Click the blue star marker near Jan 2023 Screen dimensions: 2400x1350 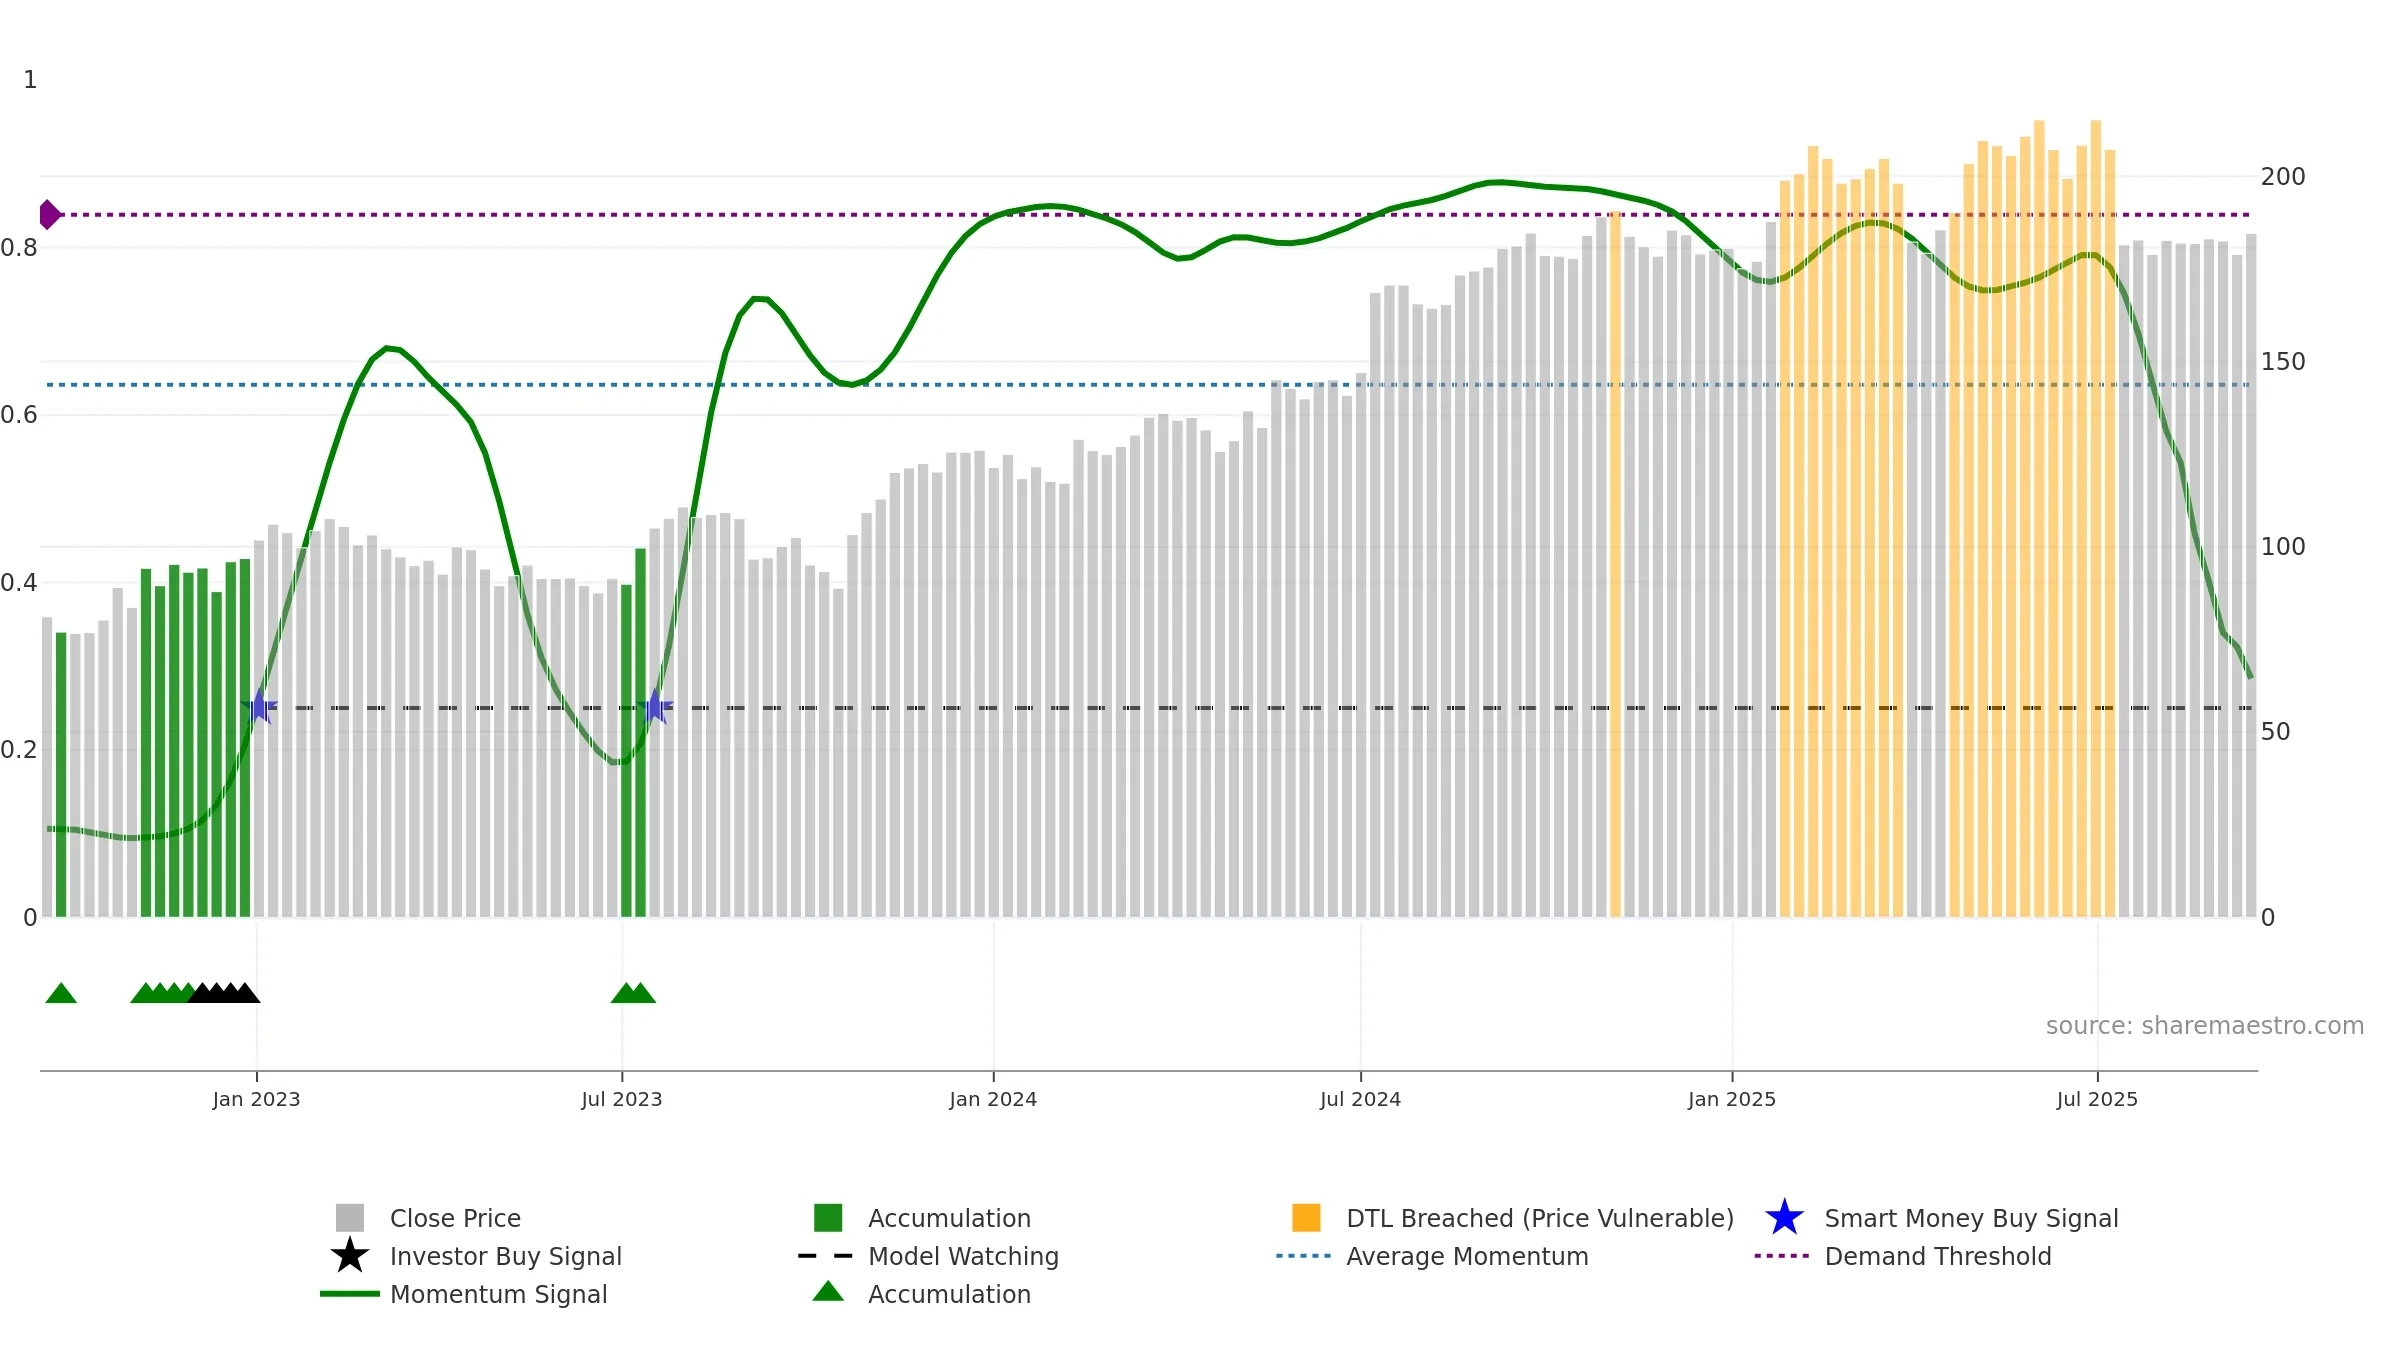(259, 706)
